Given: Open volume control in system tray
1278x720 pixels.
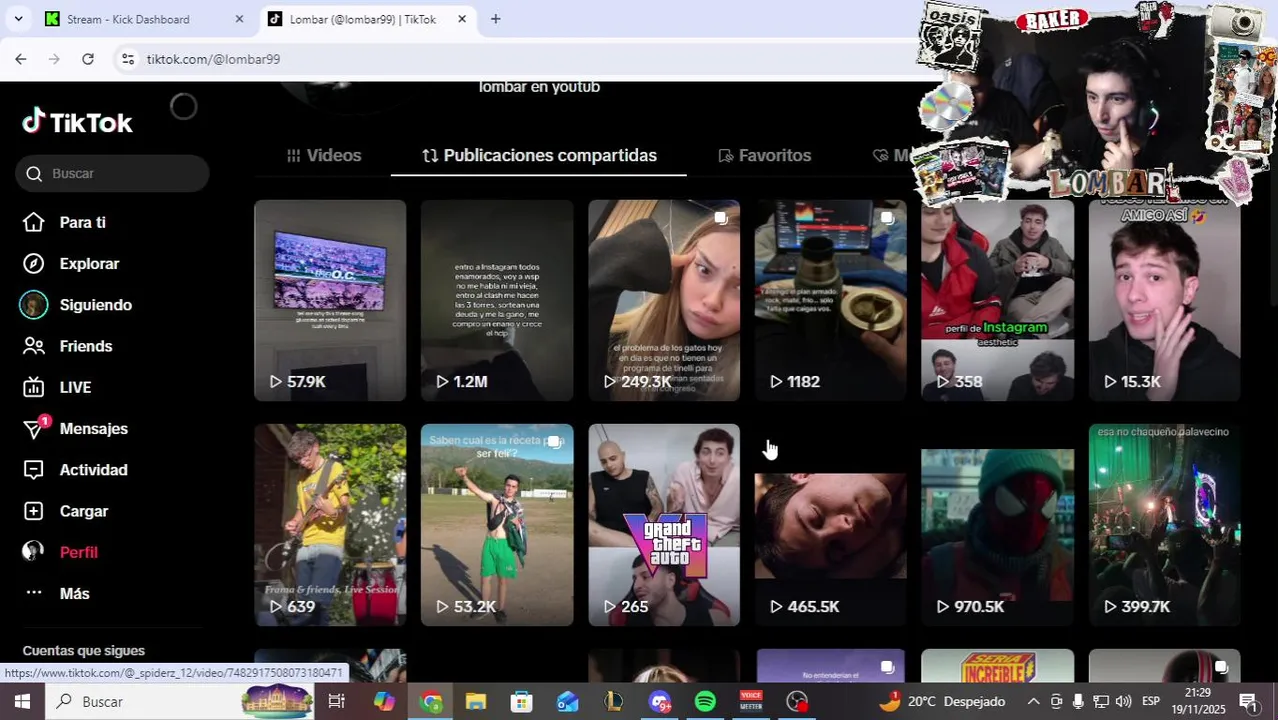Looking at the screenshot, I should click(x=1123, y=701).
